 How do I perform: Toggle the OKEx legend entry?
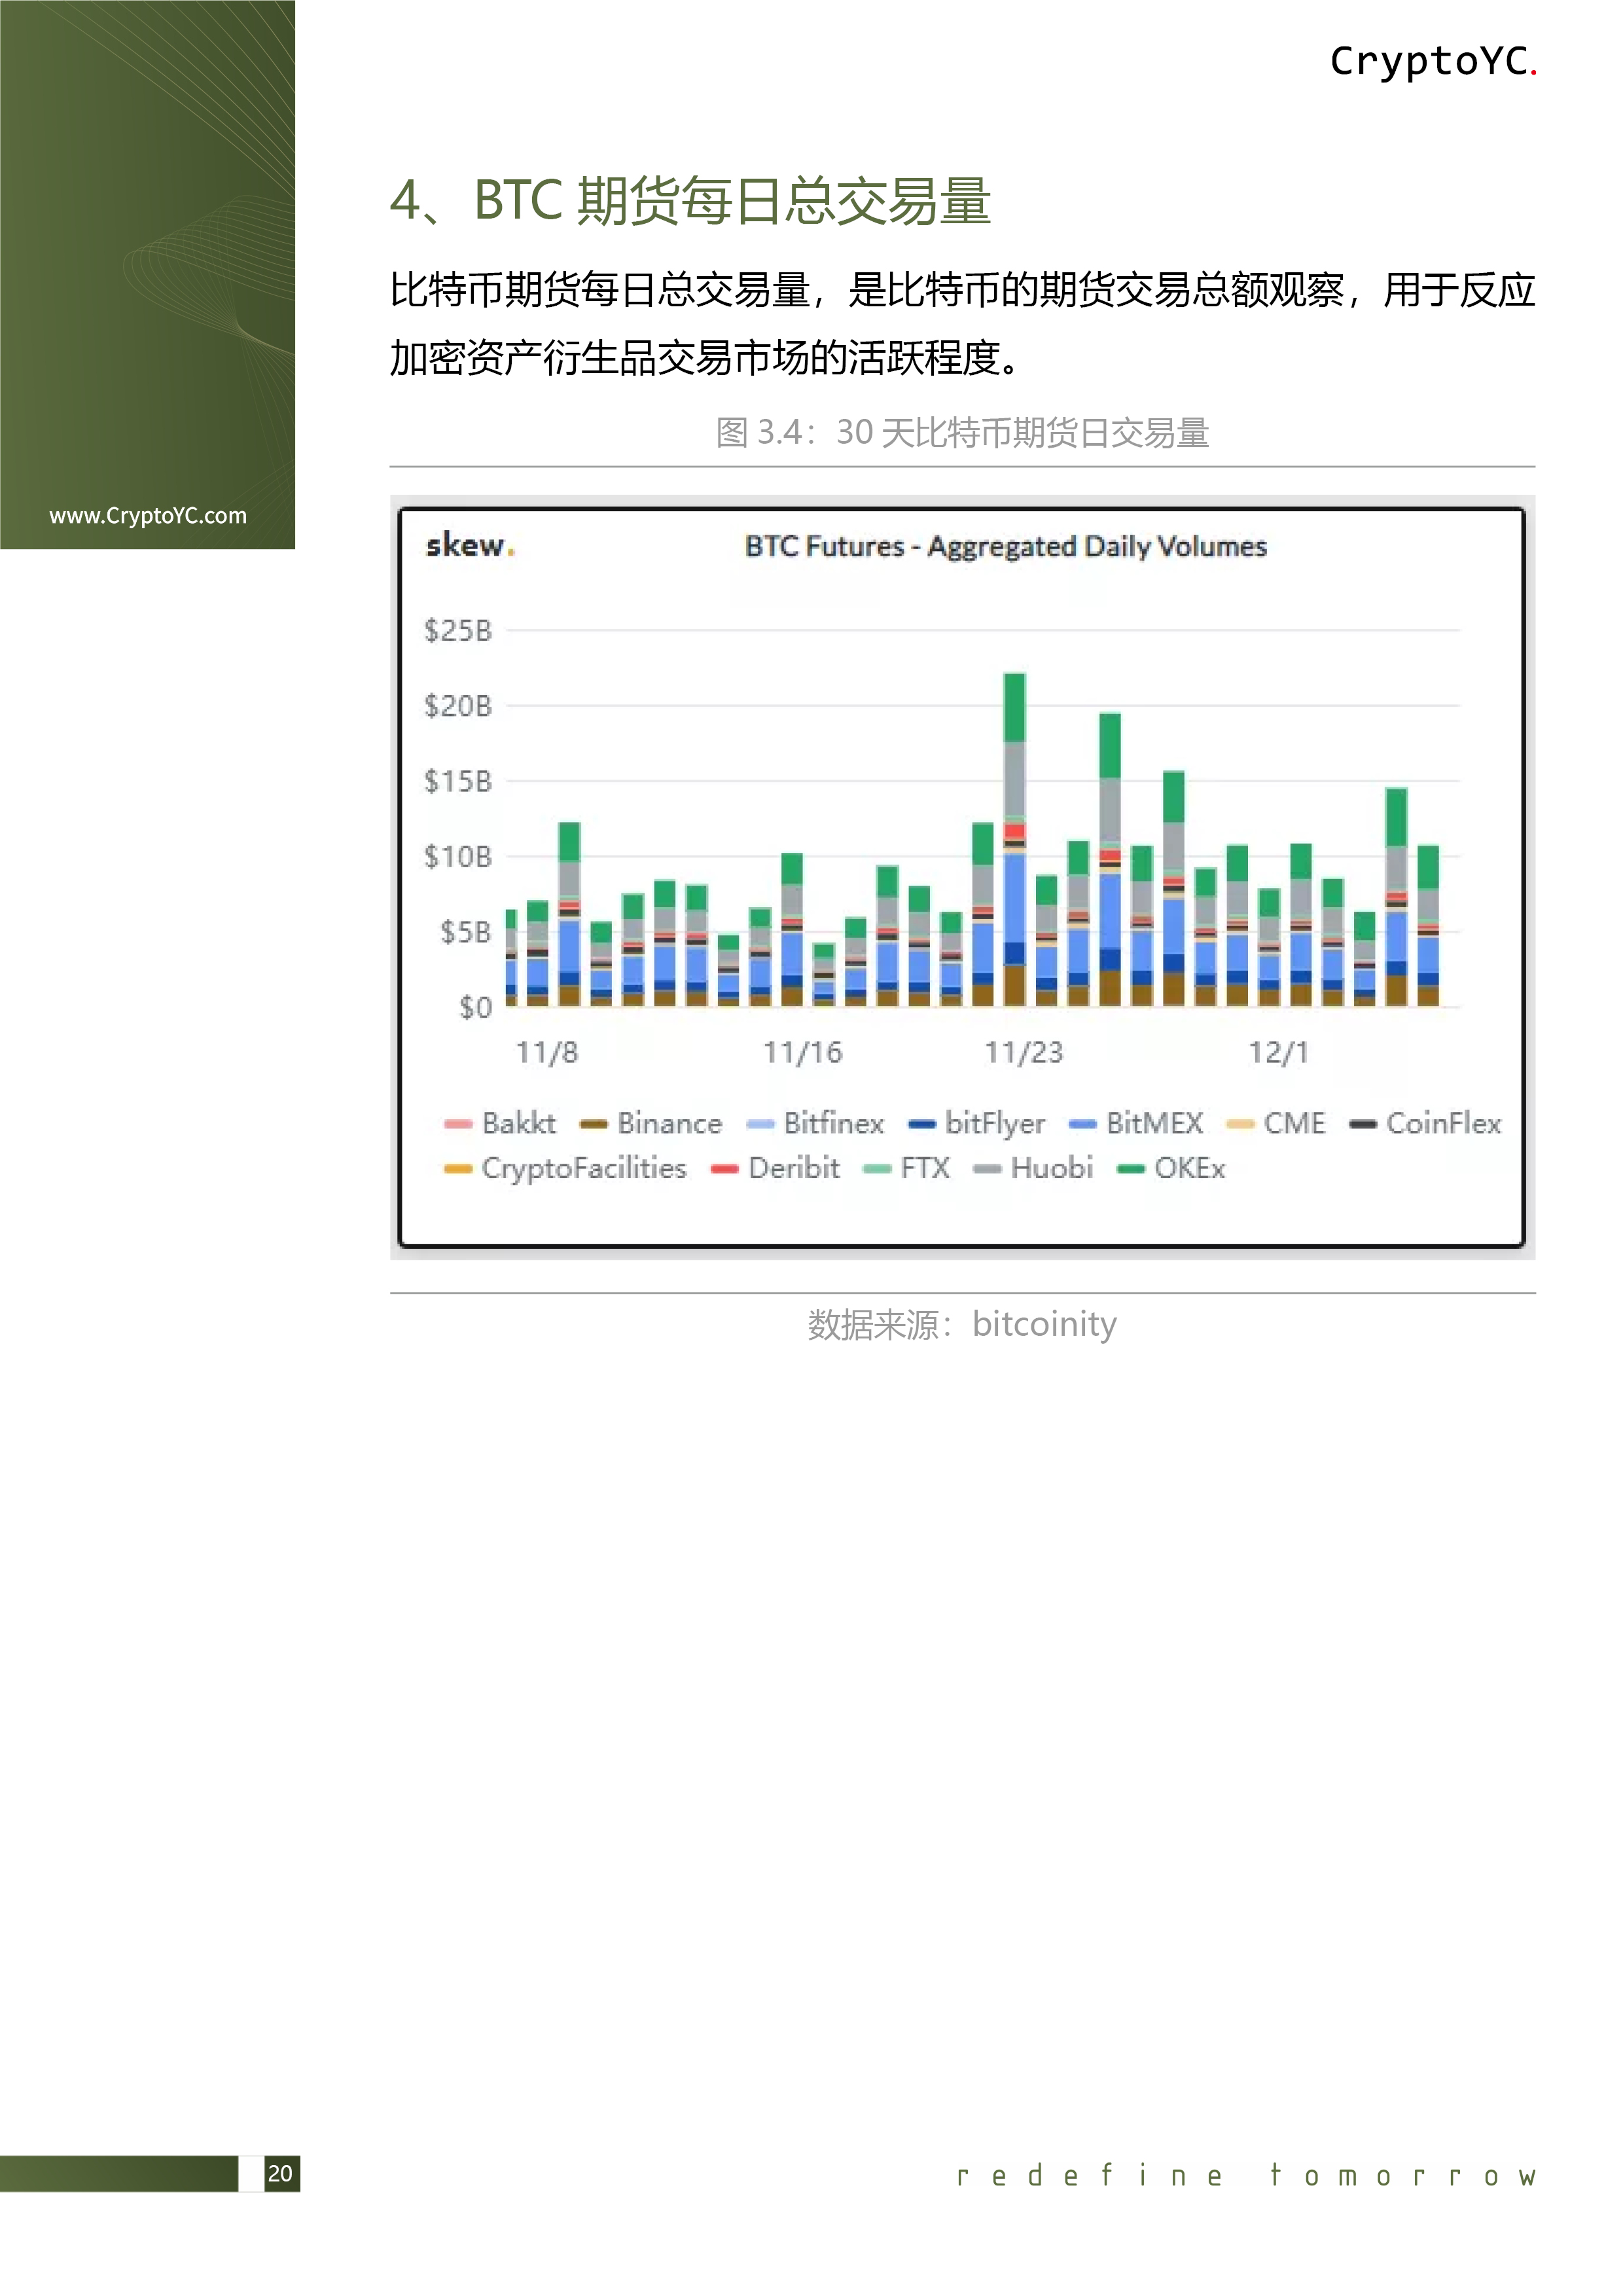pyautogui.click(x=1171, y=1168)
